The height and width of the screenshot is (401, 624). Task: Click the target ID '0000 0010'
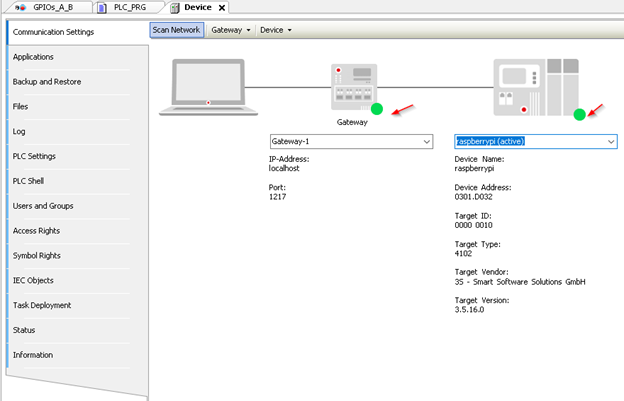(474, 225)
